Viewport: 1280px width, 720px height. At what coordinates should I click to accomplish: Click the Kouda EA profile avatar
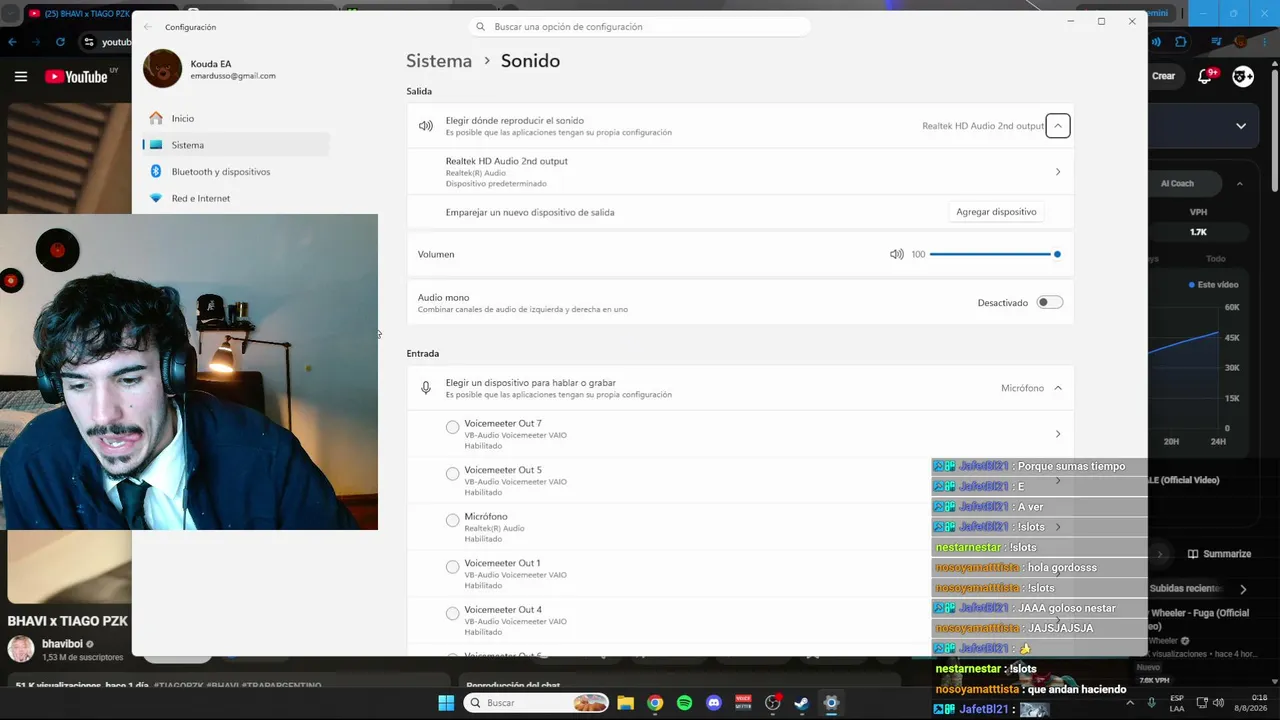pyautogui.click(x=162, y=69)
